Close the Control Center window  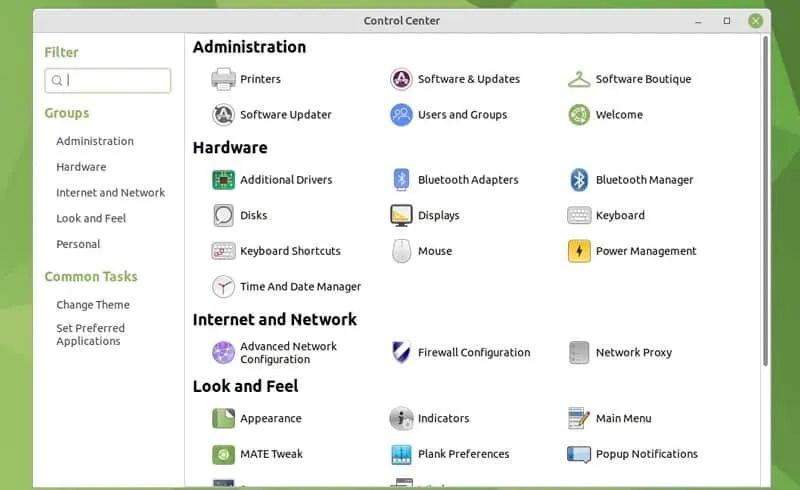pyautogui.click(x=756, y=21)
